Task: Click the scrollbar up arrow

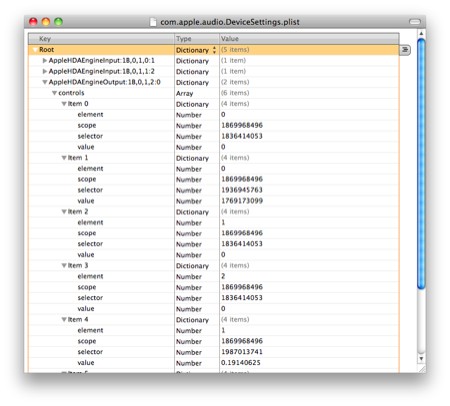Action: pyautogui.click(x=421, y=33)
